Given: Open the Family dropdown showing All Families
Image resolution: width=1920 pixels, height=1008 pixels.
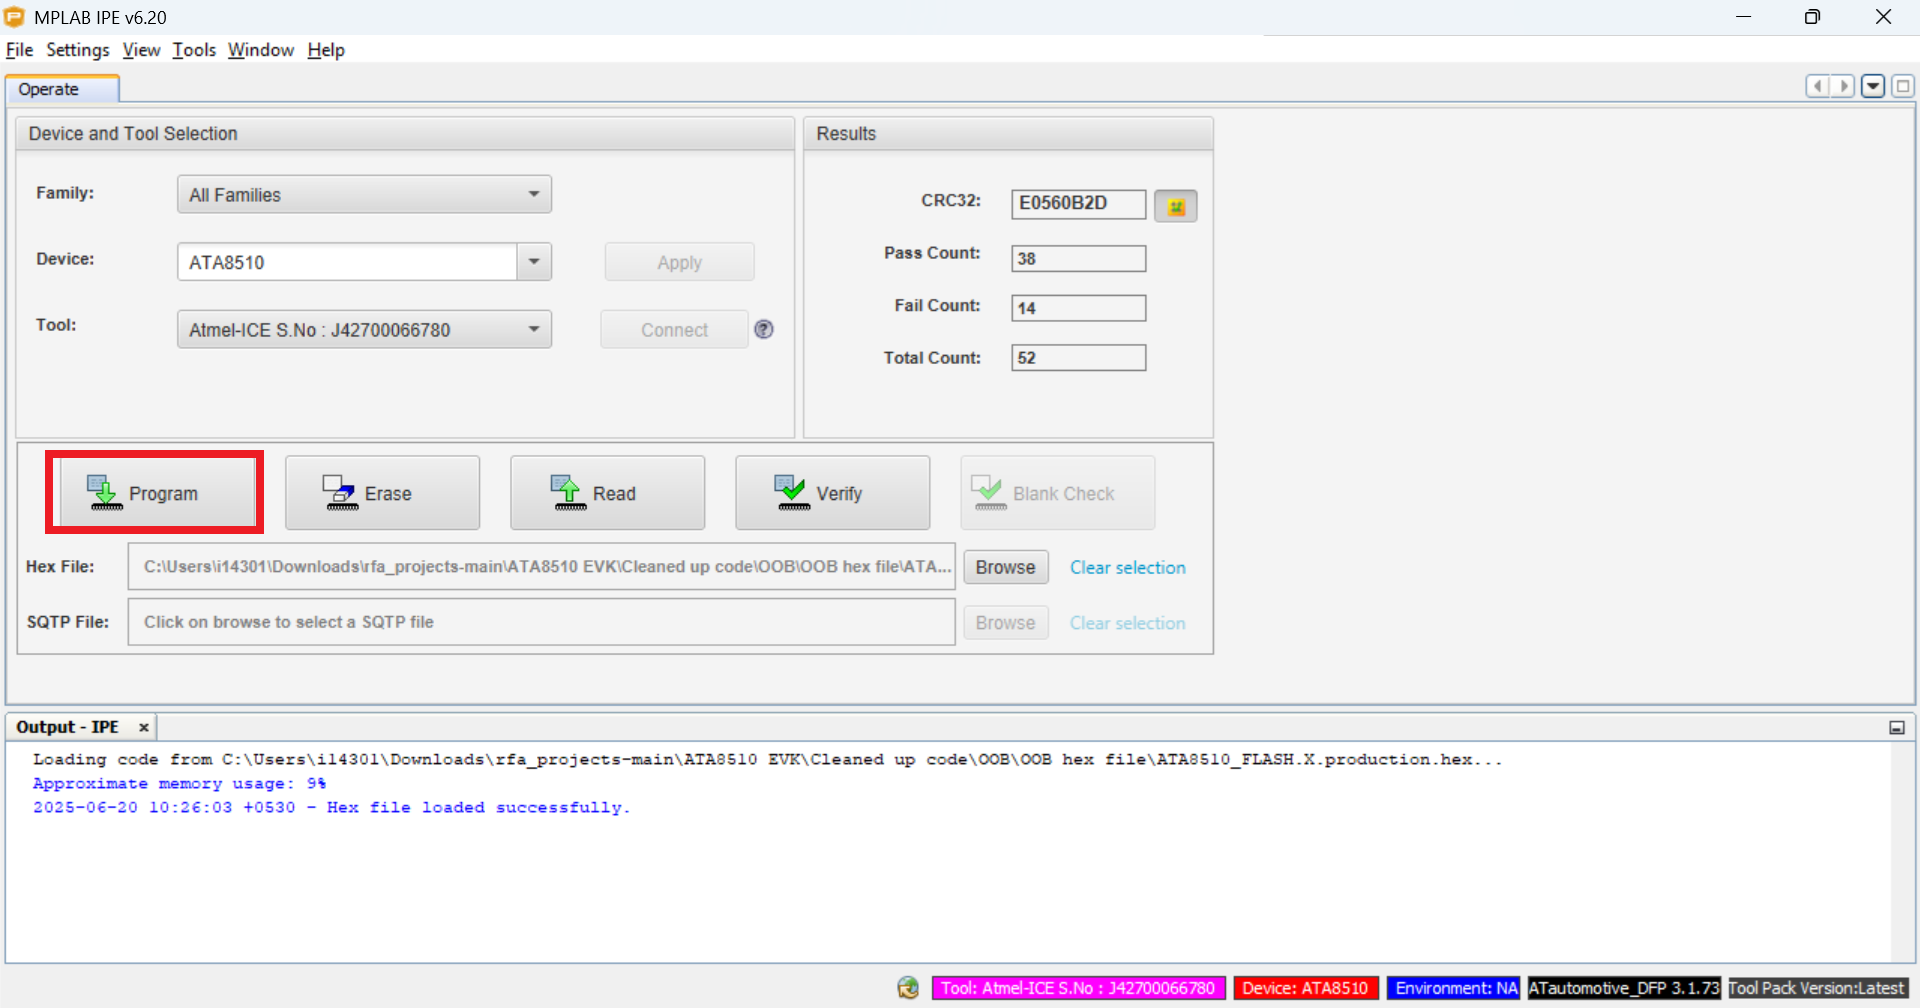Looking at the screenshot, I should (364, 194).
